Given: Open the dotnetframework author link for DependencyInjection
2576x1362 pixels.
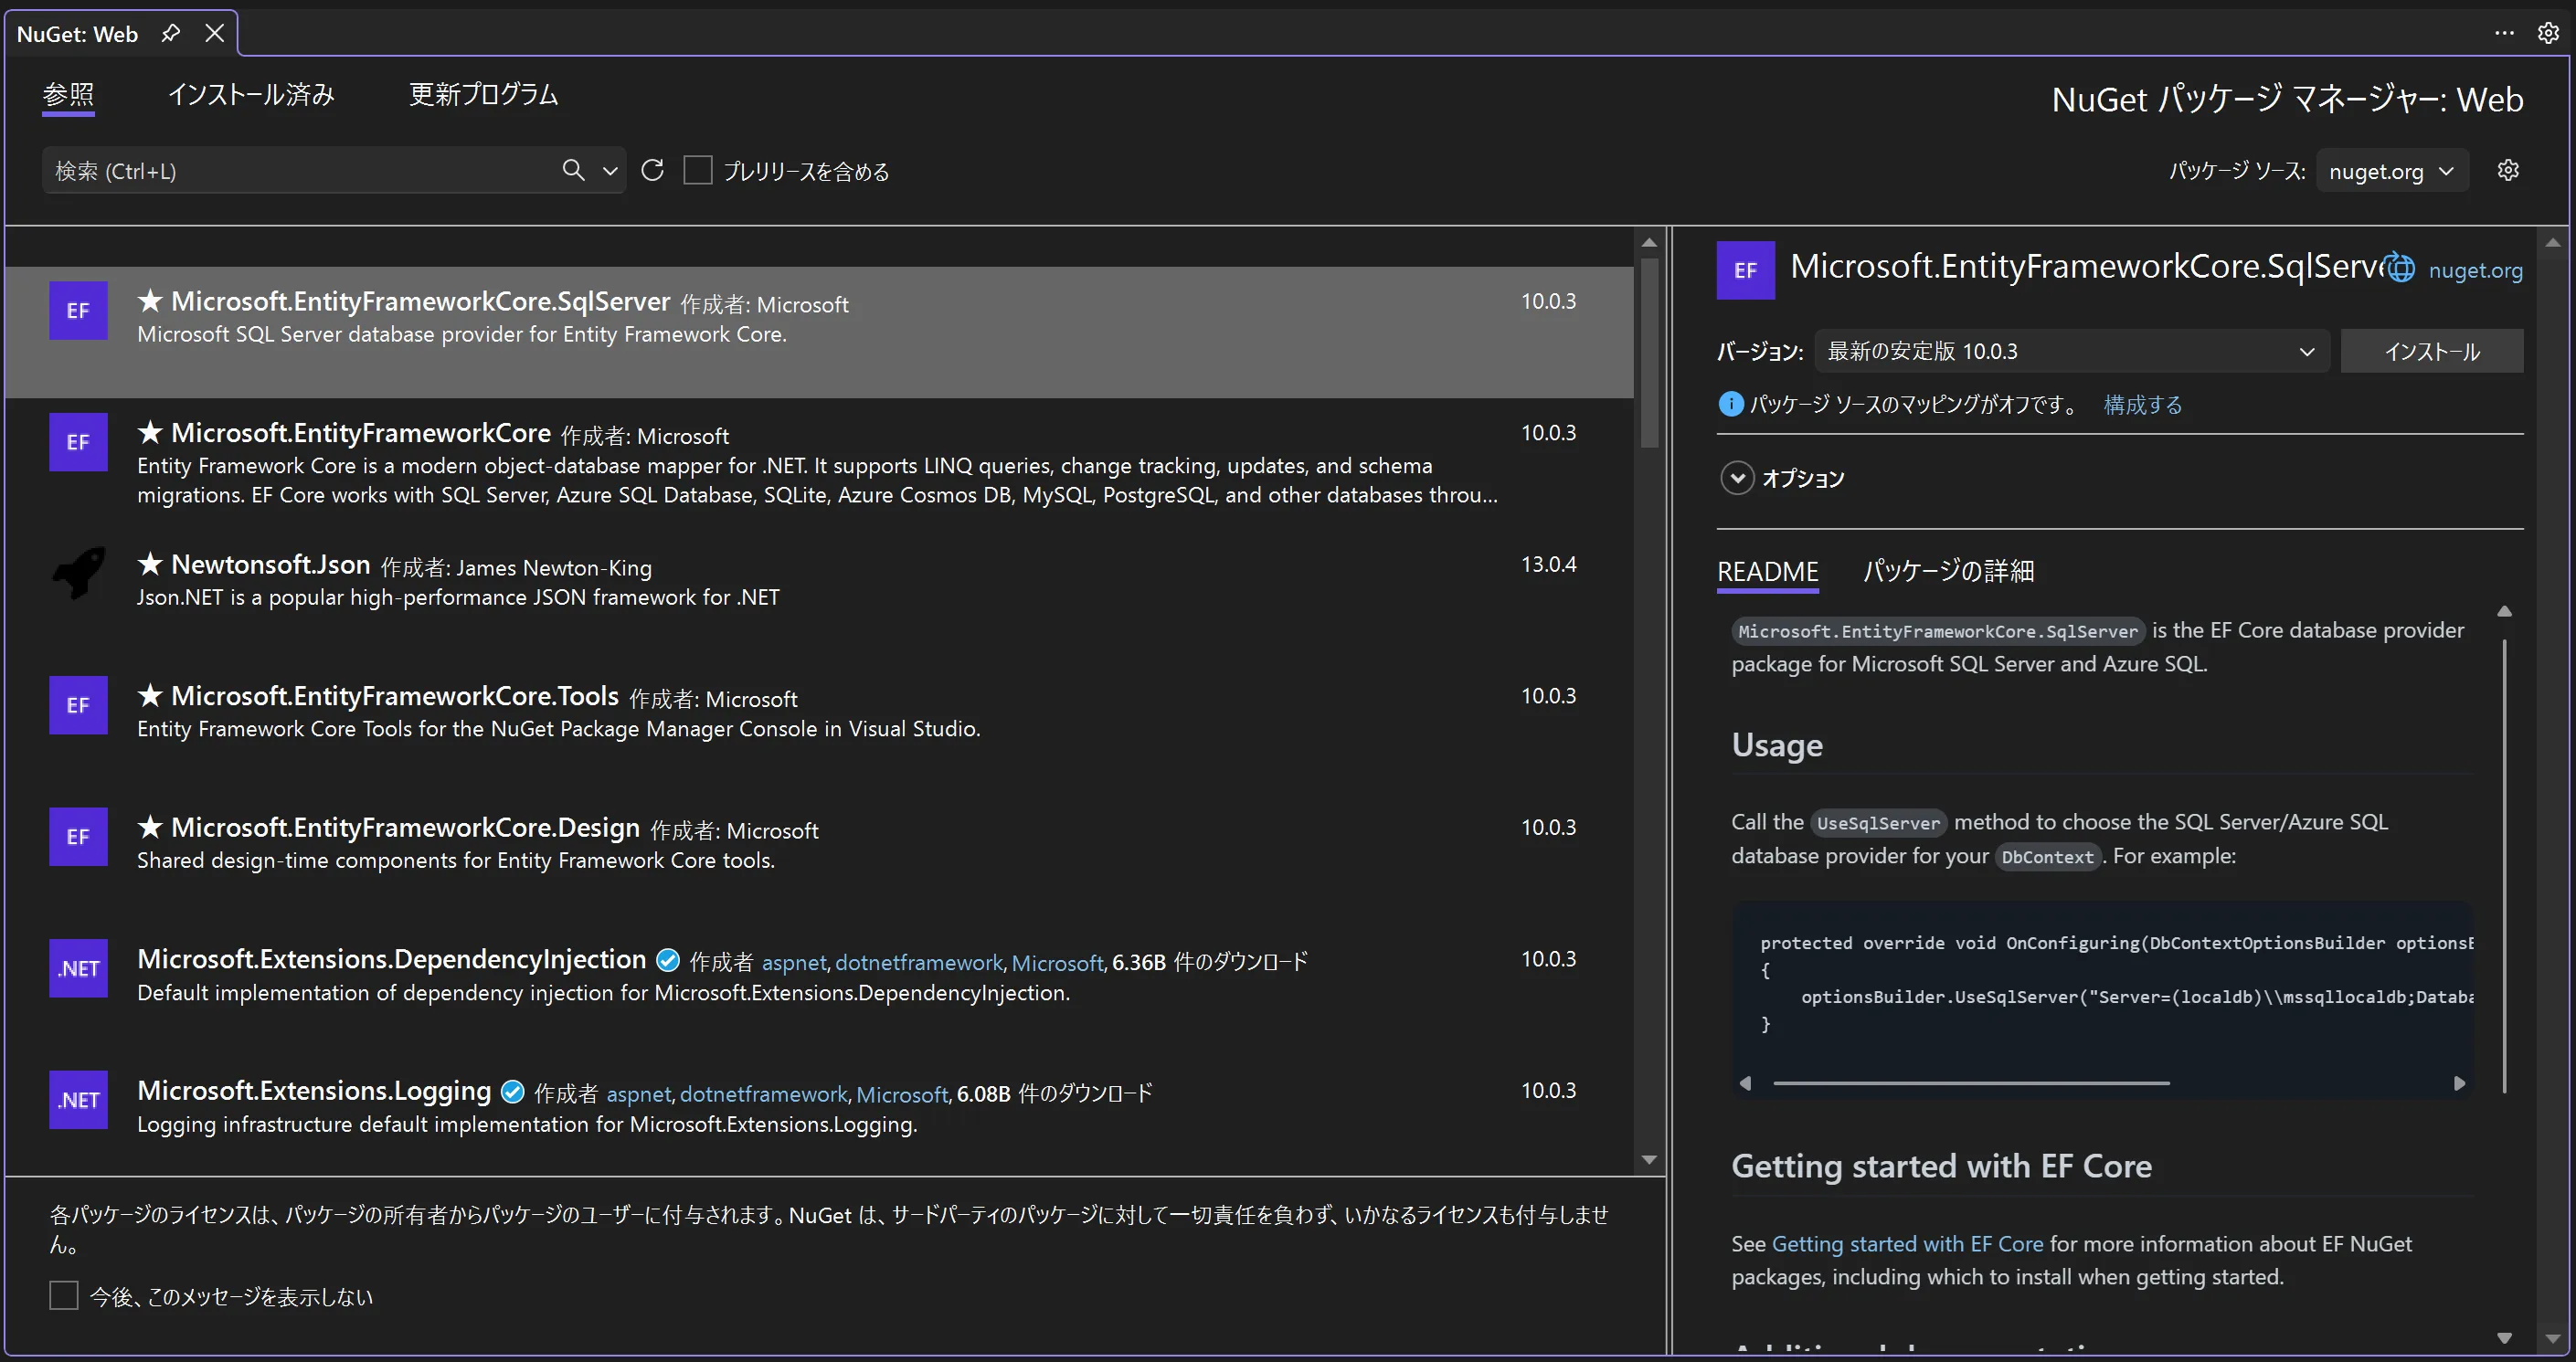Looking at the screenshot, I should pyautogui.click(x=919, y=962).
